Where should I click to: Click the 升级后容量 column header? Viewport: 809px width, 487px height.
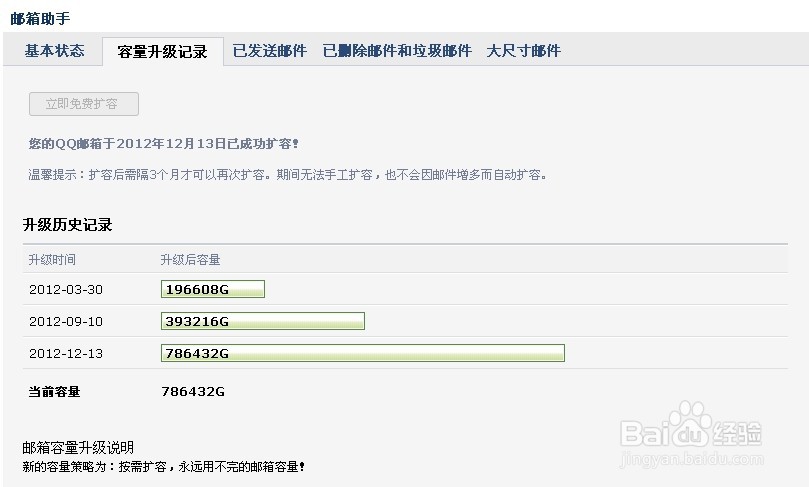190,260
